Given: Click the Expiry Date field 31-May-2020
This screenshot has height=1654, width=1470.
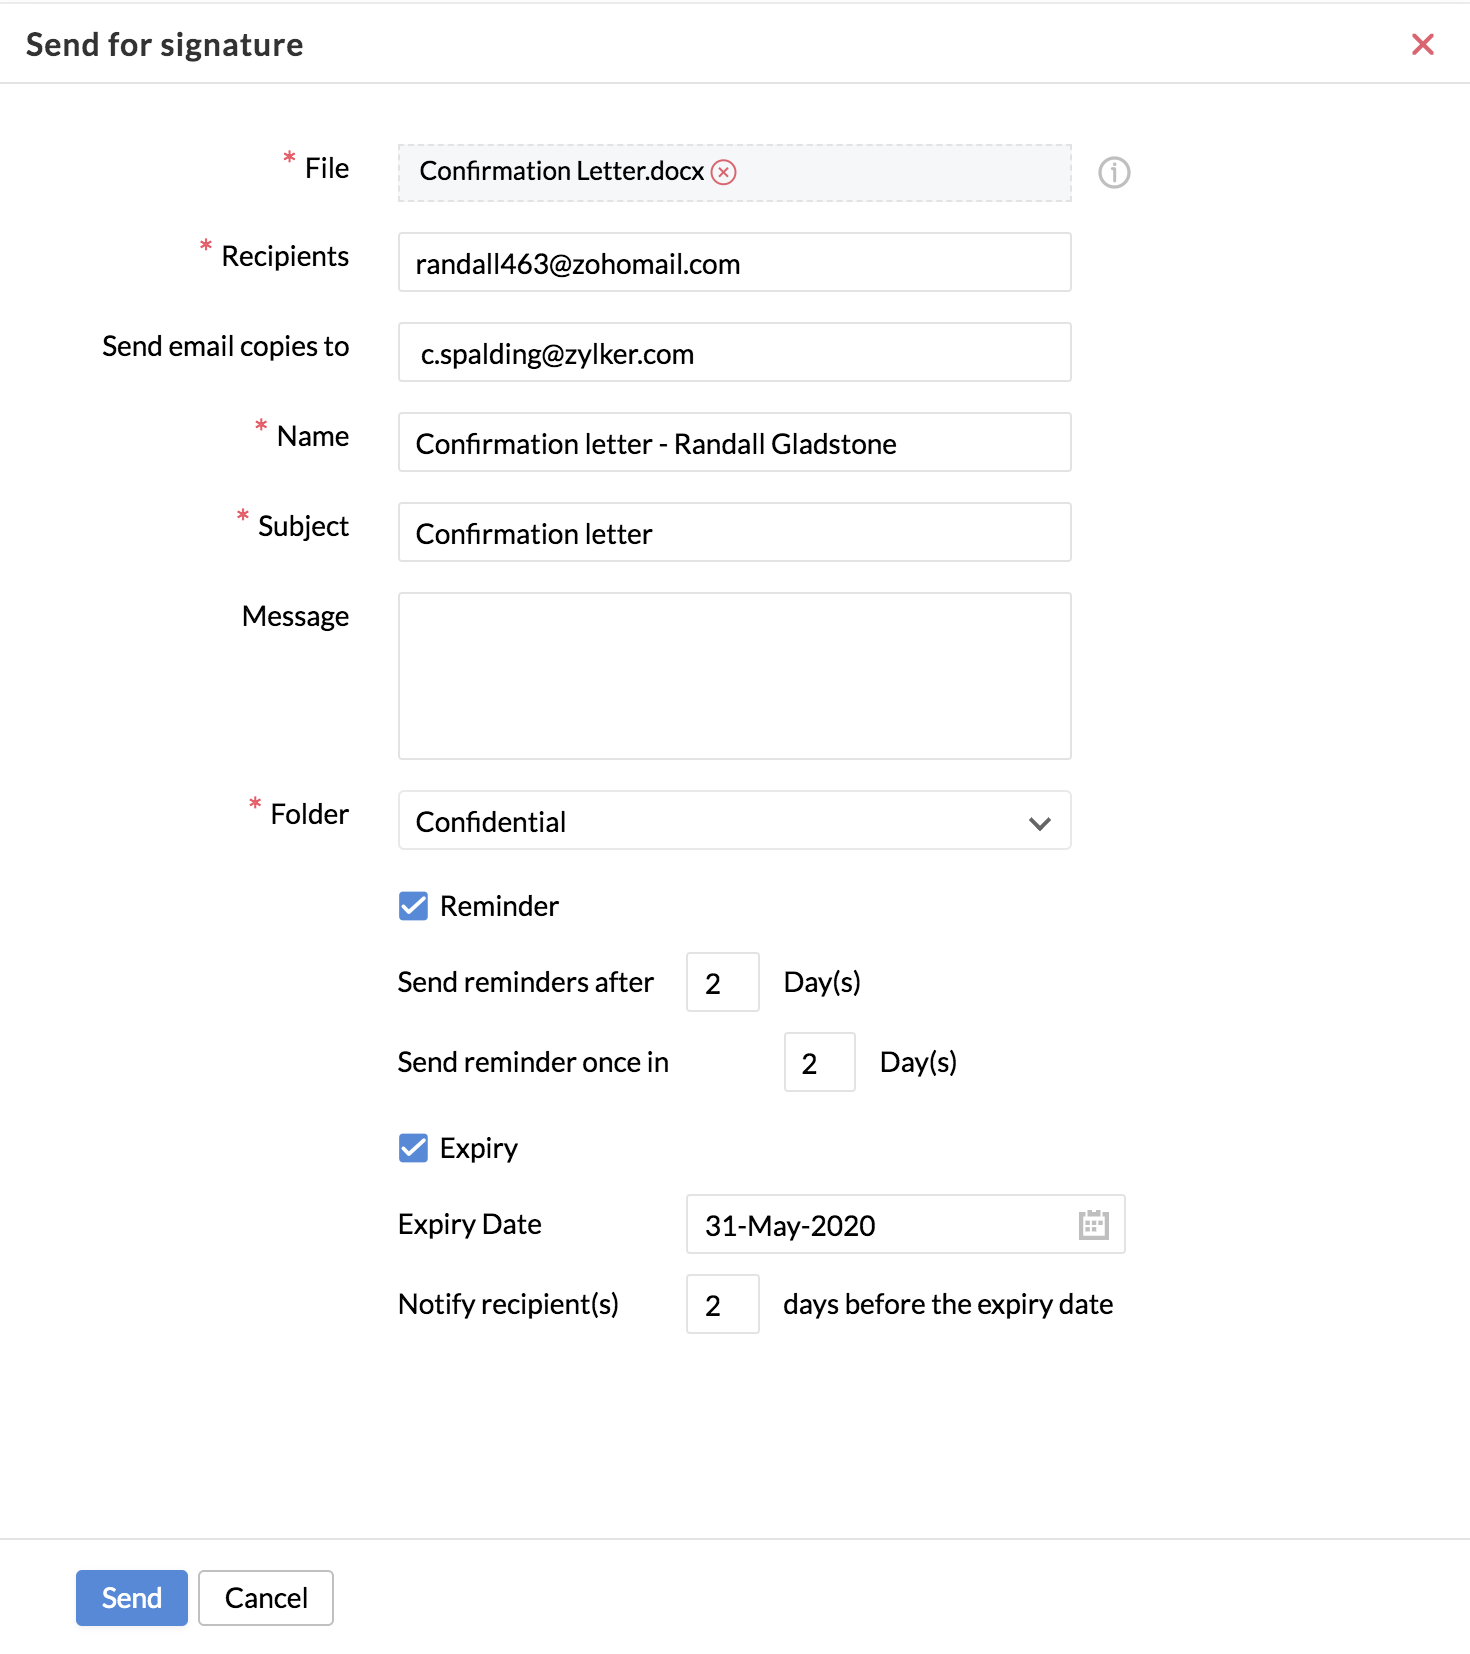Looking at the screenshot, I should 906,1225.
